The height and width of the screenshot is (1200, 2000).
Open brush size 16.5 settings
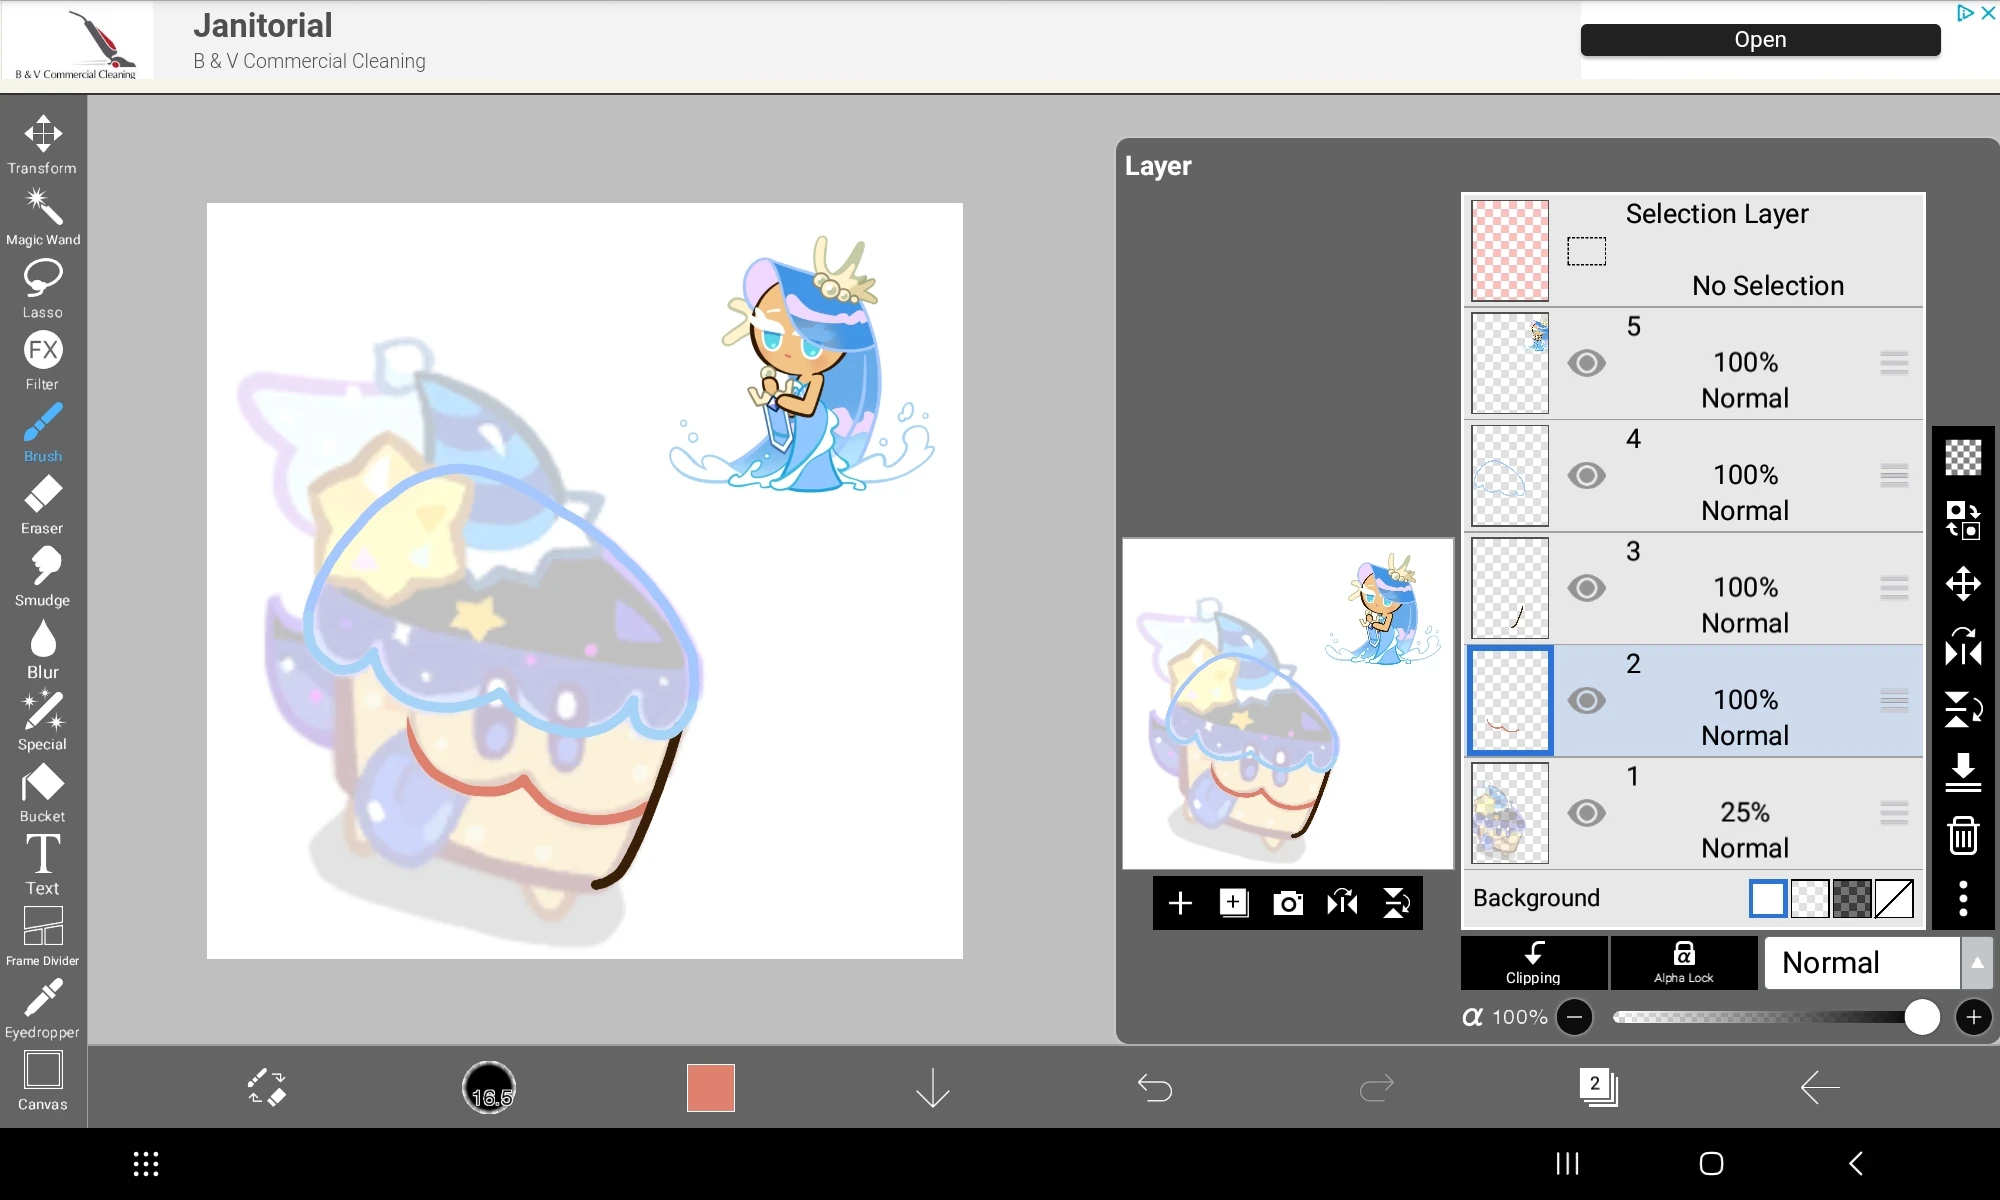tap(489, 1088)
